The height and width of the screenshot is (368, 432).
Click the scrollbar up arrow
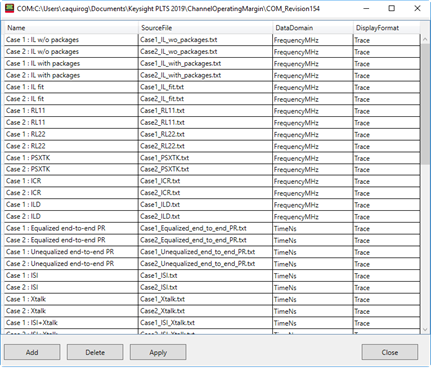click(x=425, y=39)
